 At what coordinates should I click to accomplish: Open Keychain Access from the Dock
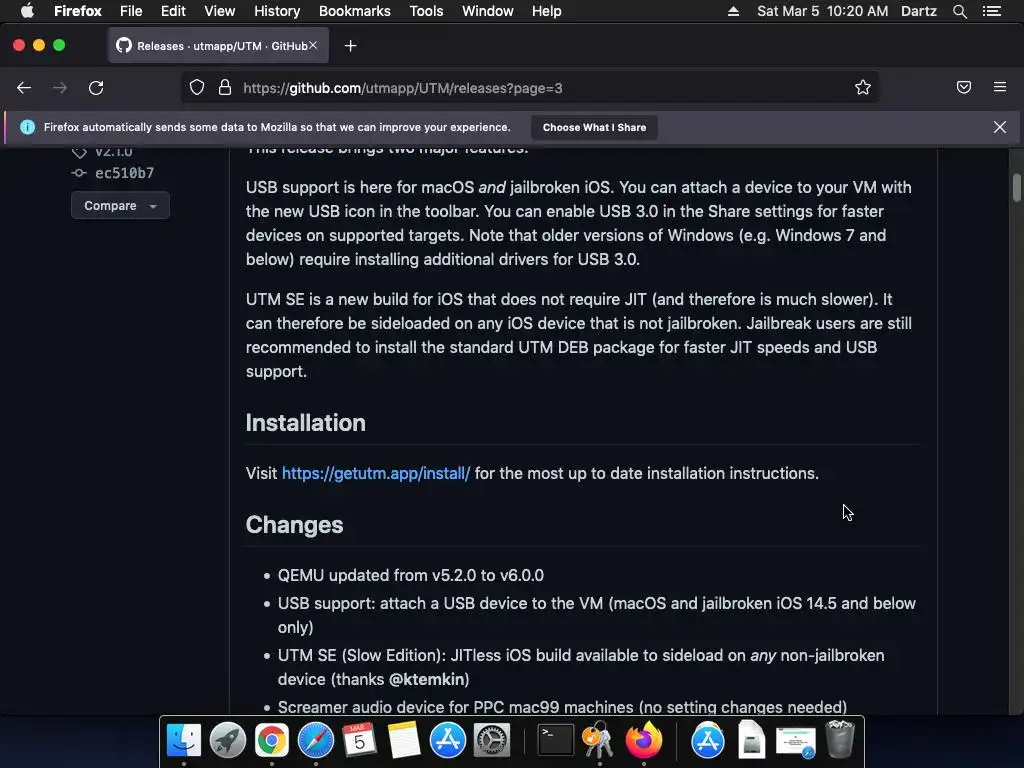[599, 741]
